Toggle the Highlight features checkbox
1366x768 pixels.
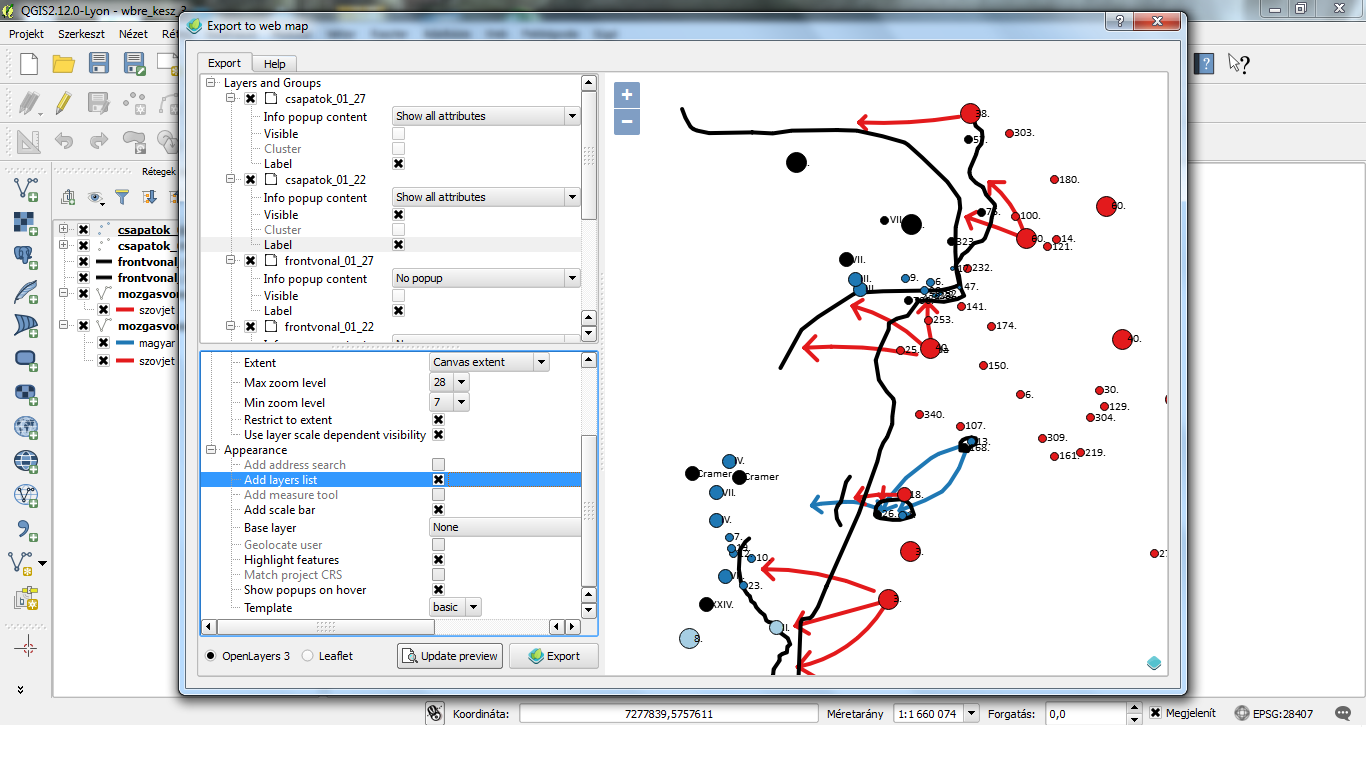click(438, 560)
